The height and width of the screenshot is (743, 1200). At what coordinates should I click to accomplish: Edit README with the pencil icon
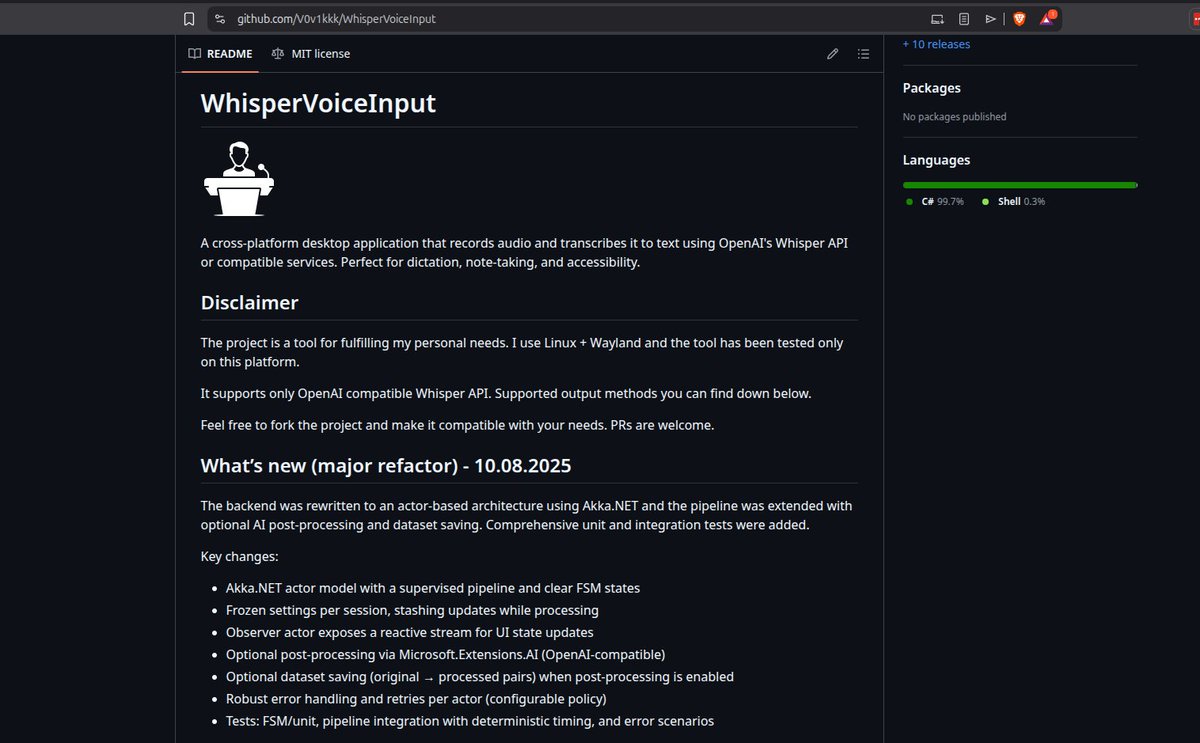click(x=832, y=54)
